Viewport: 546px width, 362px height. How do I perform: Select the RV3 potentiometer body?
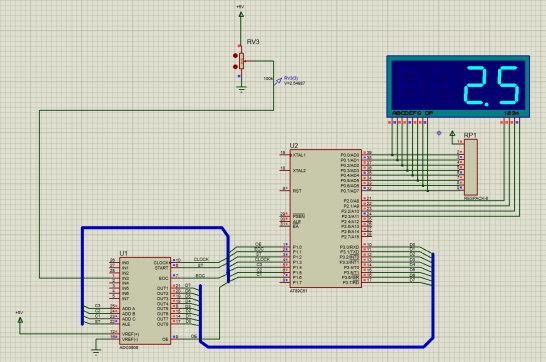click(241, 62)
